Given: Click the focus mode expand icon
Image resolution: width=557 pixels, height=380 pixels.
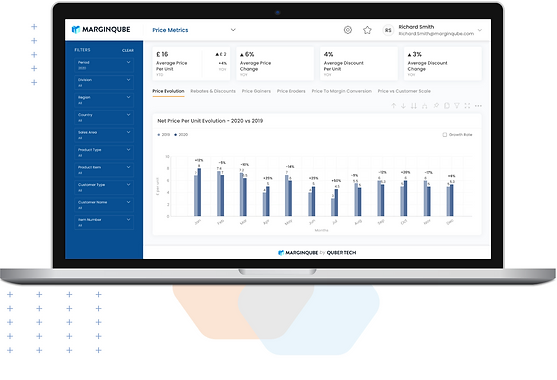Looking at the screenshot, I should [467, 105].
